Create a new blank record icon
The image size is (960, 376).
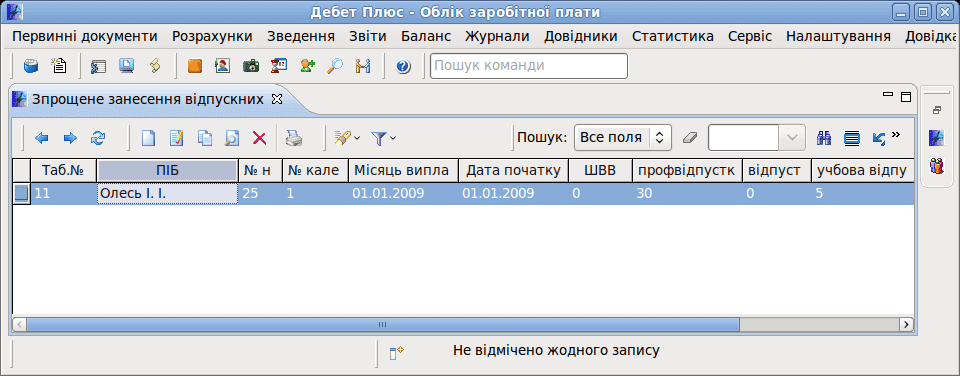[148, 138]
